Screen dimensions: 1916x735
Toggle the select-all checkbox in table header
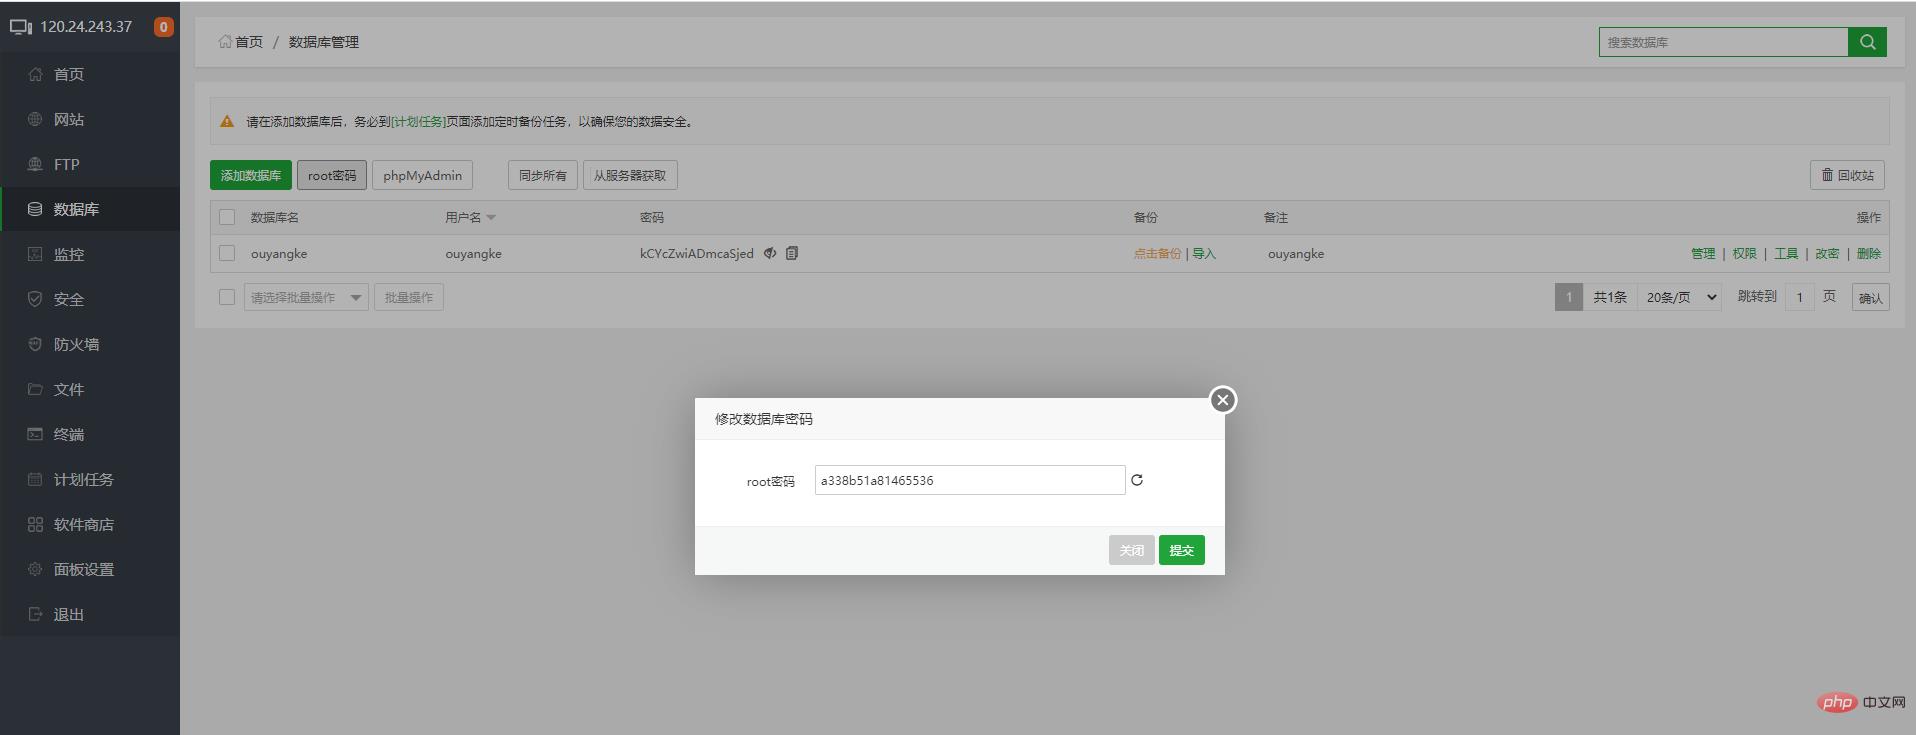click(x=227, y=217)
